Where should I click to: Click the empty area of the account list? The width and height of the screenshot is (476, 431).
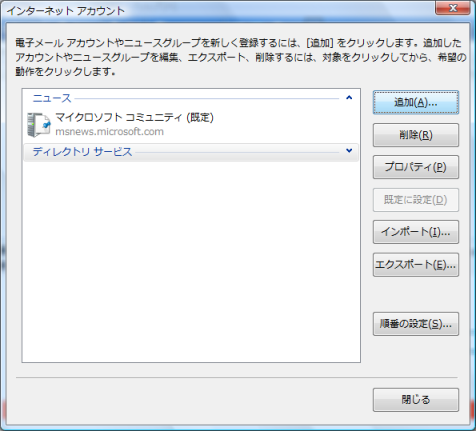(x=191, y=262)
